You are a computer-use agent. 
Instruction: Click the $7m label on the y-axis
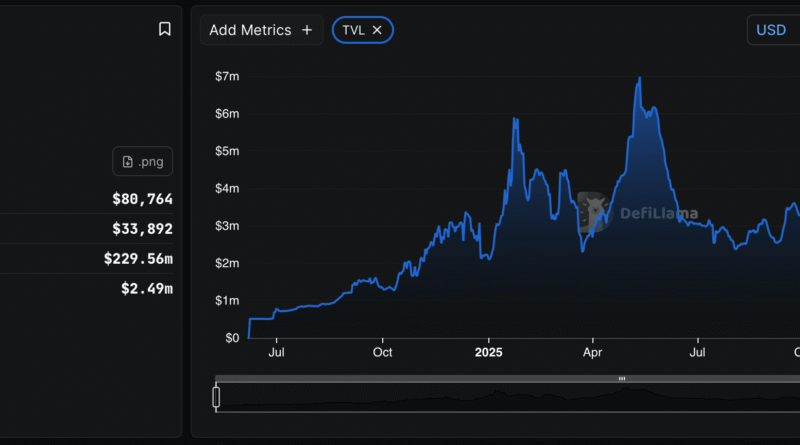(227, 76)
